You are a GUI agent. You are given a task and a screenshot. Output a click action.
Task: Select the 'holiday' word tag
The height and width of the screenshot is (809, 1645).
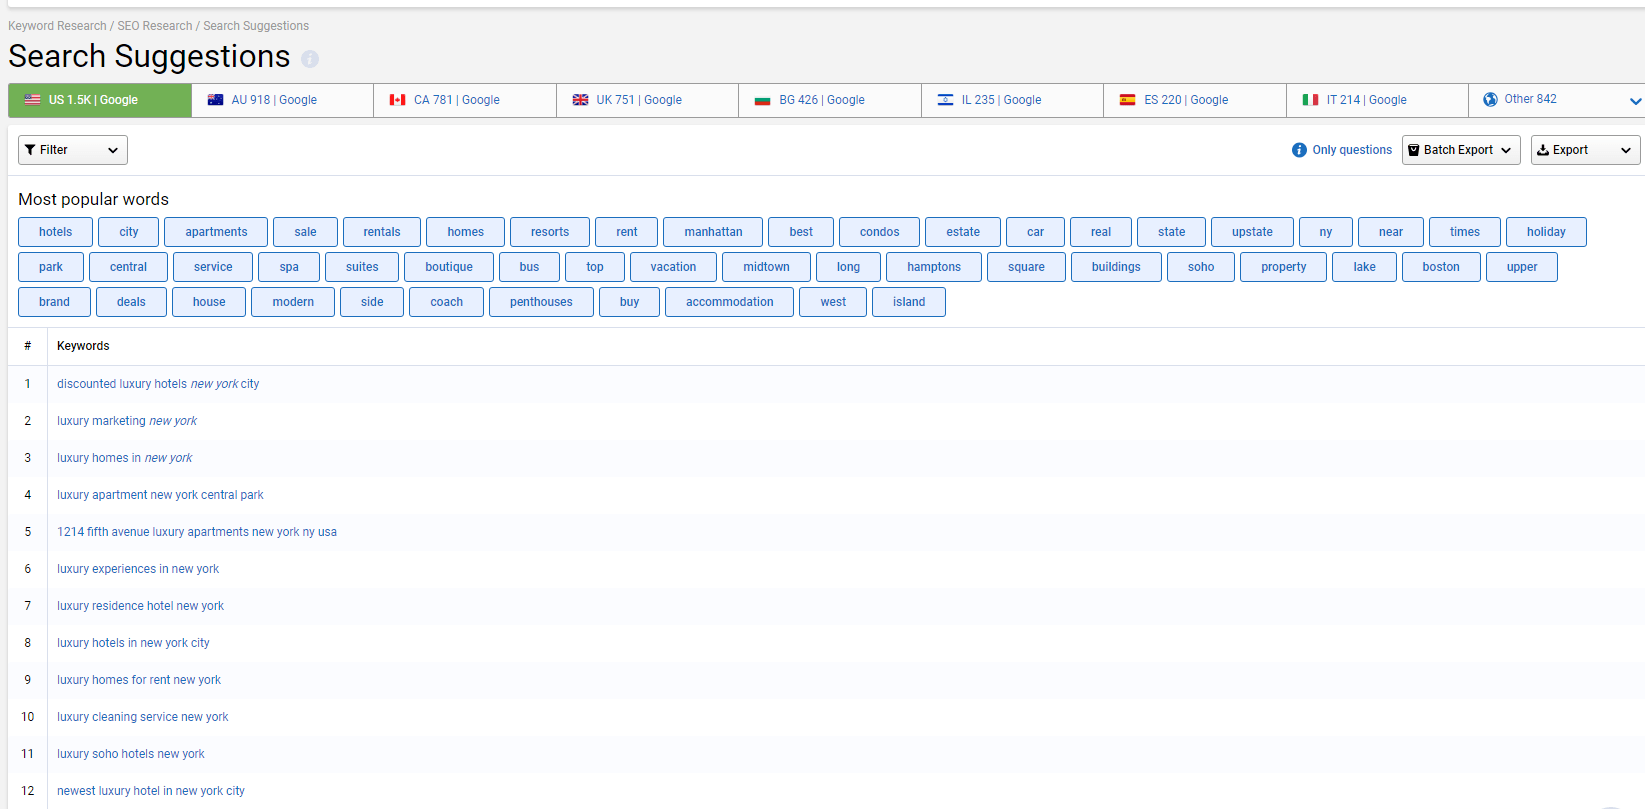[1546, 232]
